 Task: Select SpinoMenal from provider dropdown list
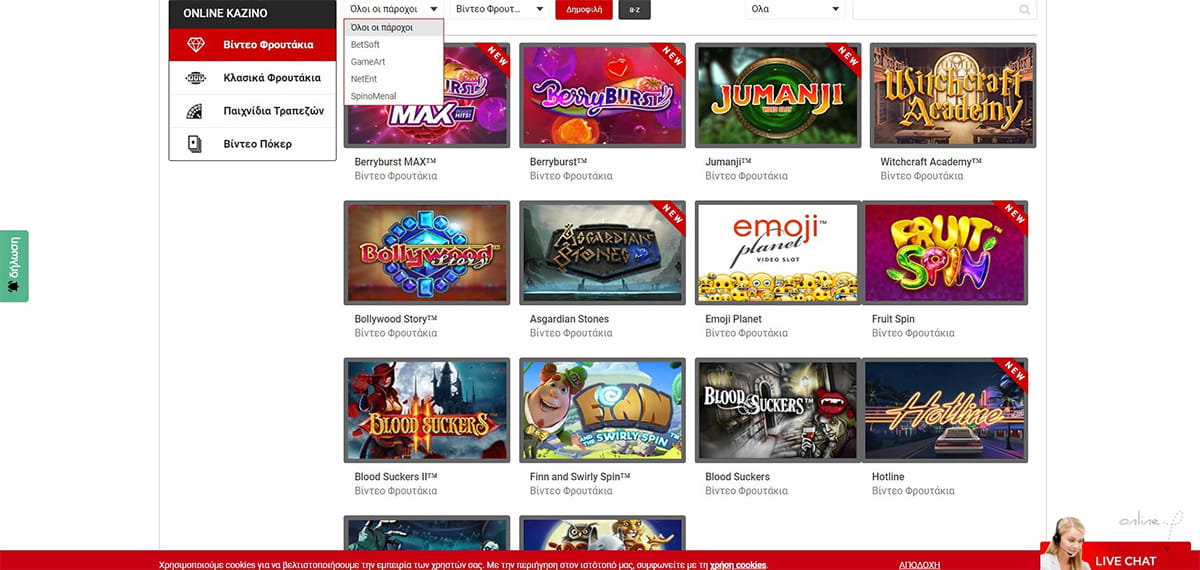point(393,96)
